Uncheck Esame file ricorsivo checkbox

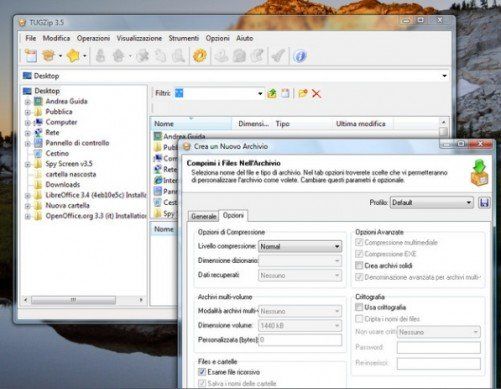202,372
